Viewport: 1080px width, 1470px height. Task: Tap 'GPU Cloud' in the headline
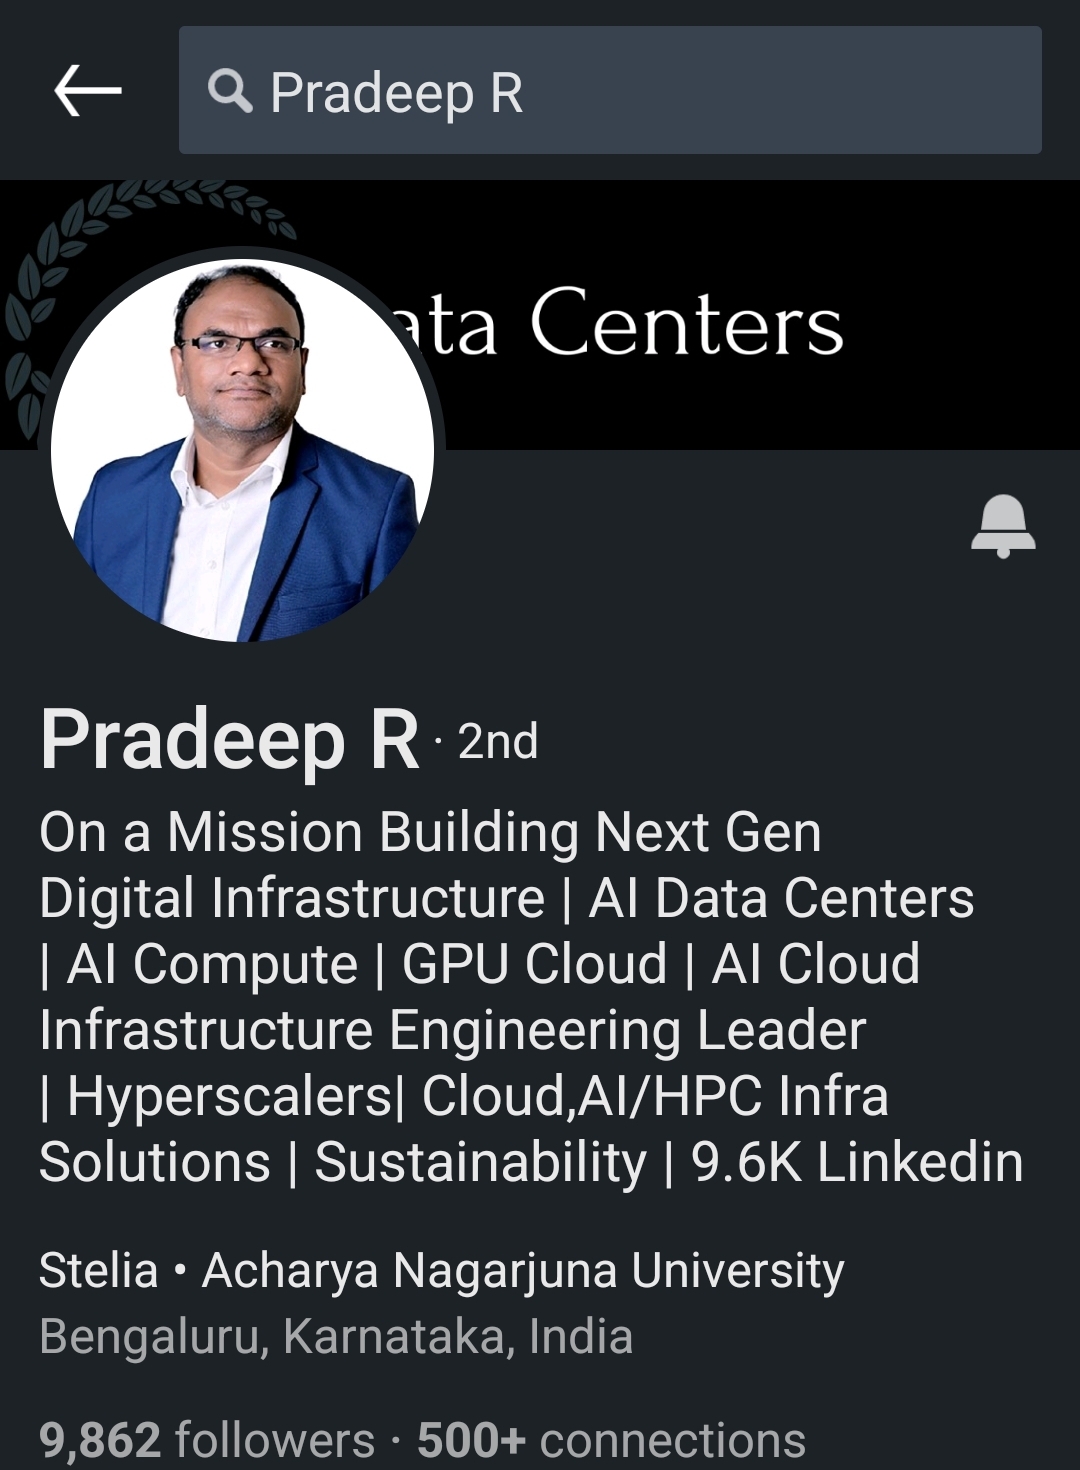pos(534,964)
